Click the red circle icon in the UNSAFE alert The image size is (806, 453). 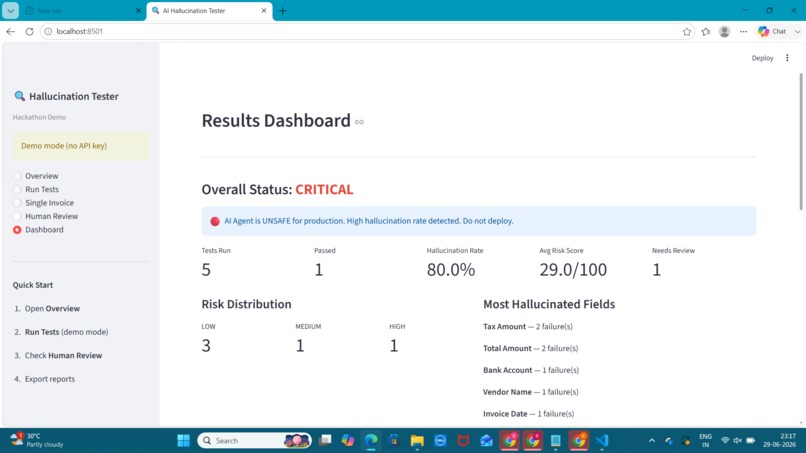pos(215,221)
